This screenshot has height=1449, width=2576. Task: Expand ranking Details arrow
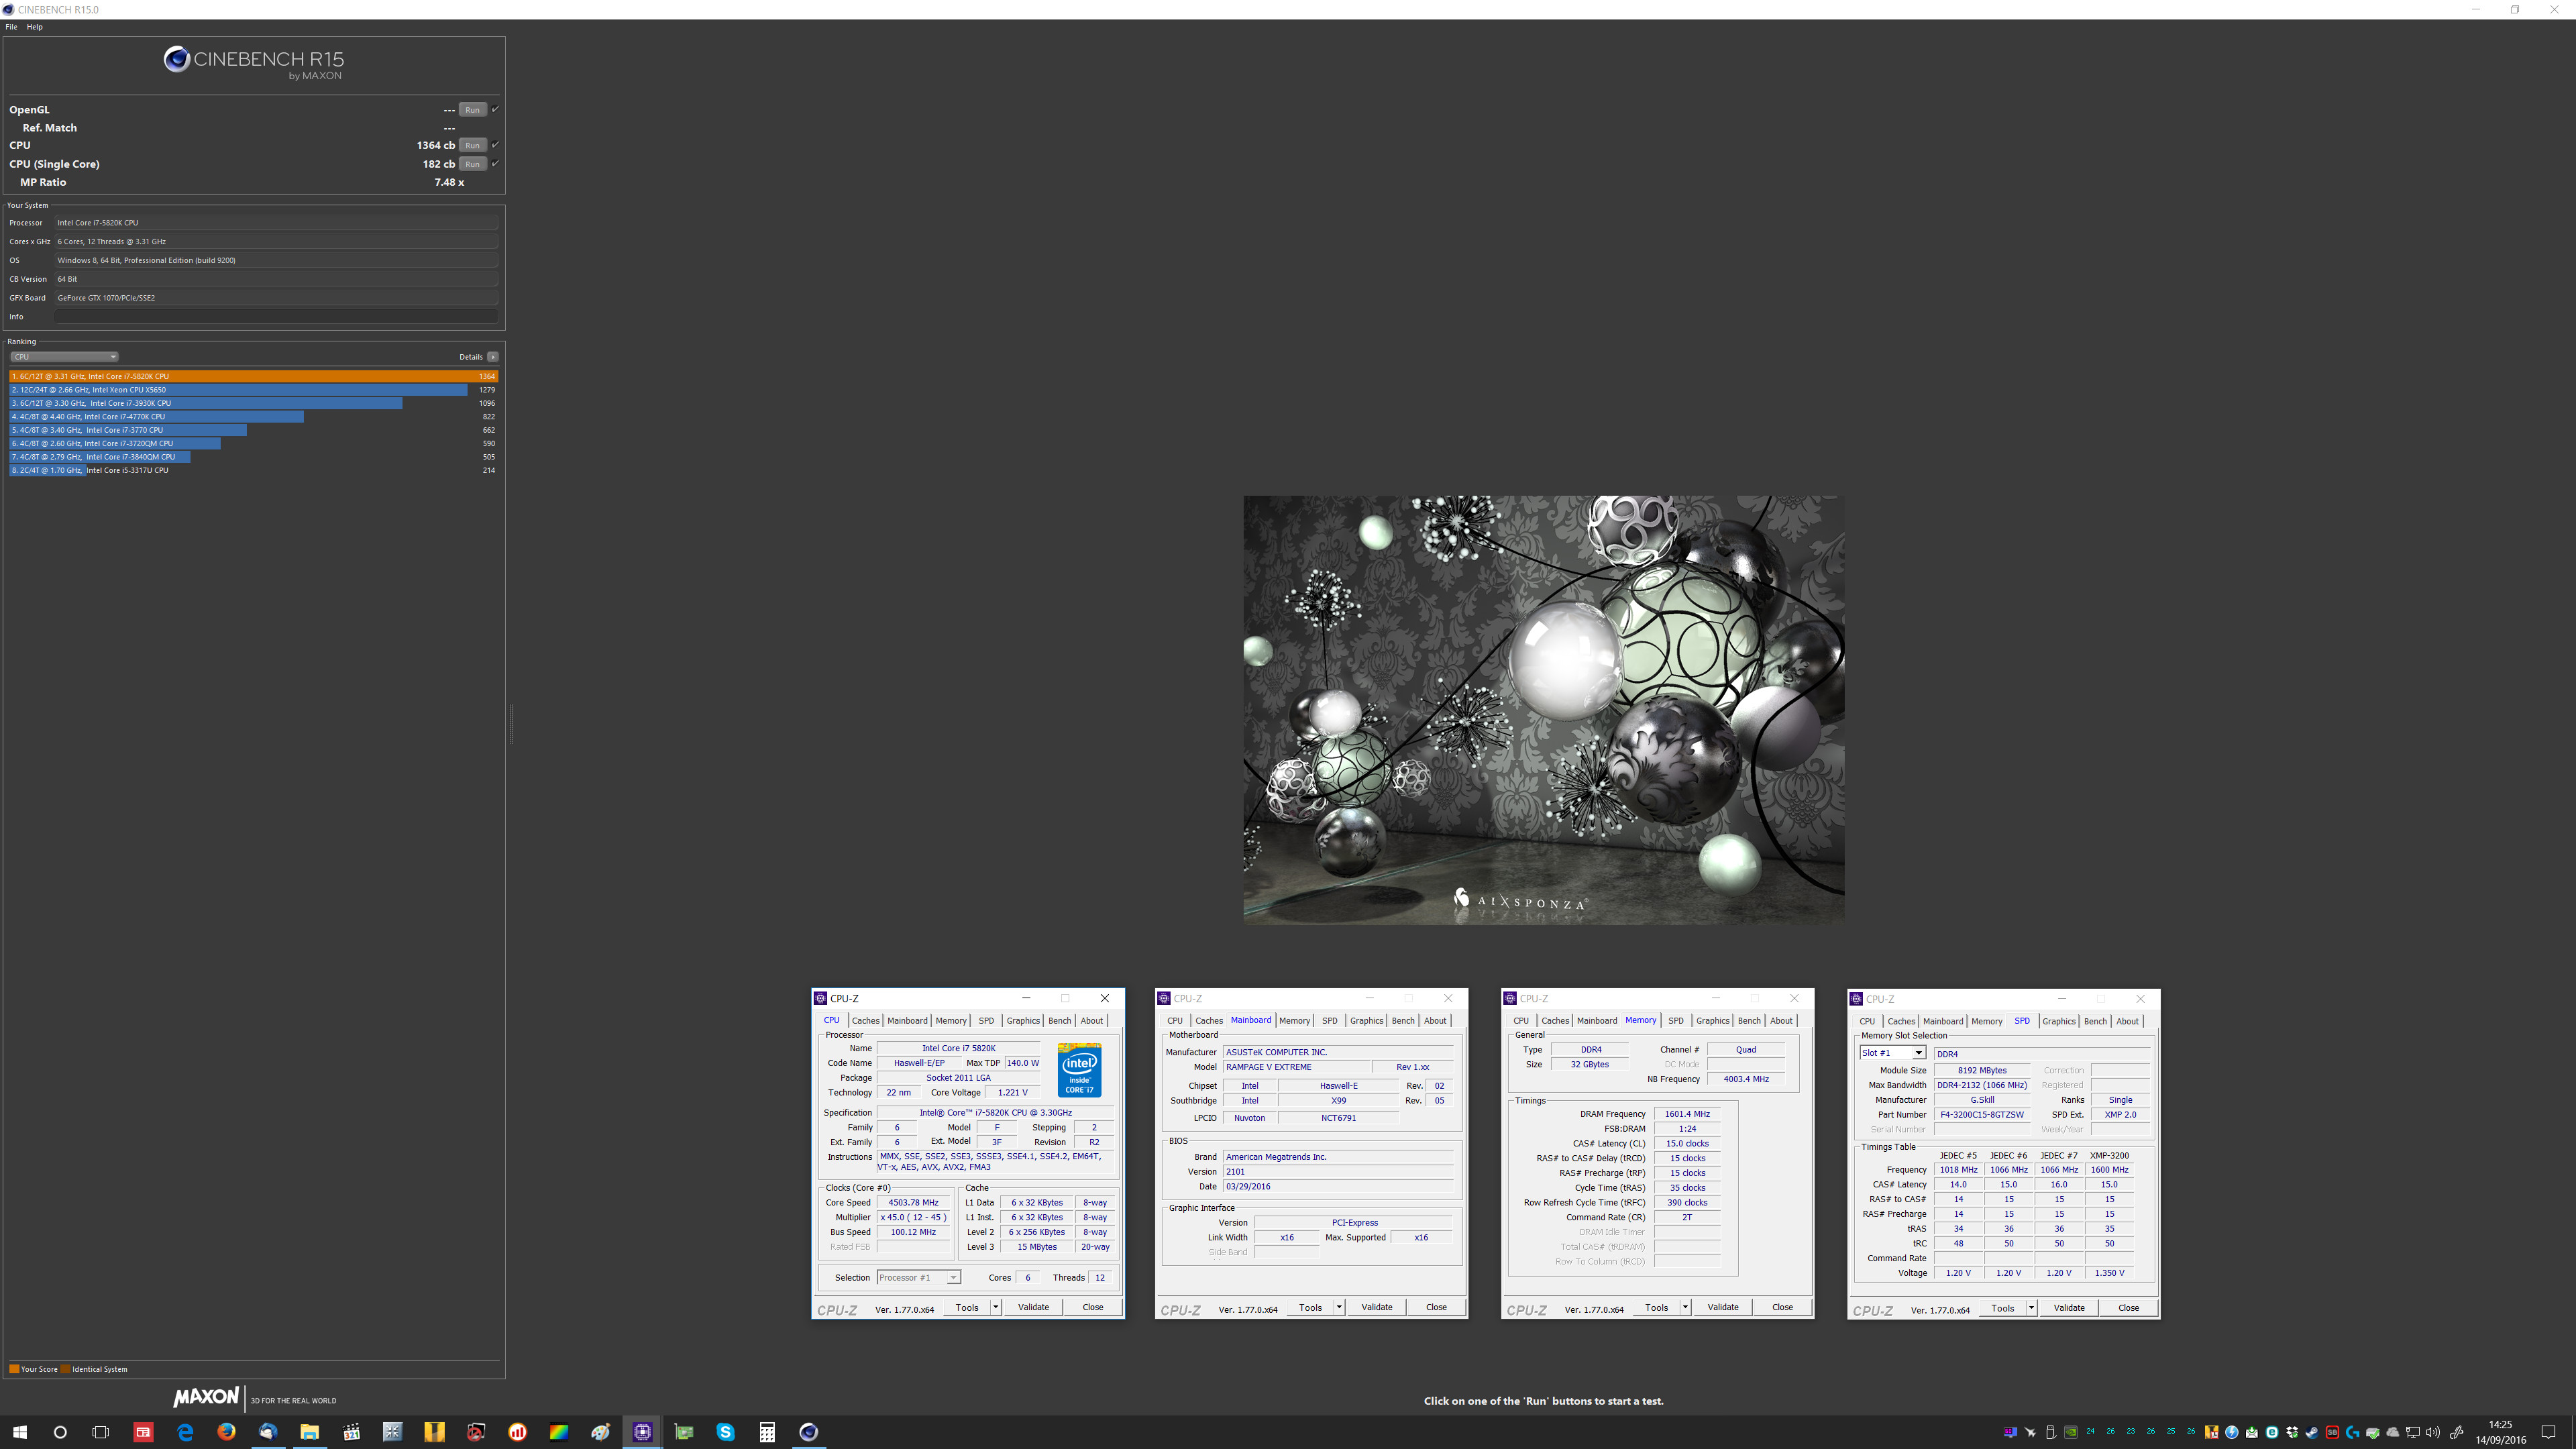click(492, 357)
